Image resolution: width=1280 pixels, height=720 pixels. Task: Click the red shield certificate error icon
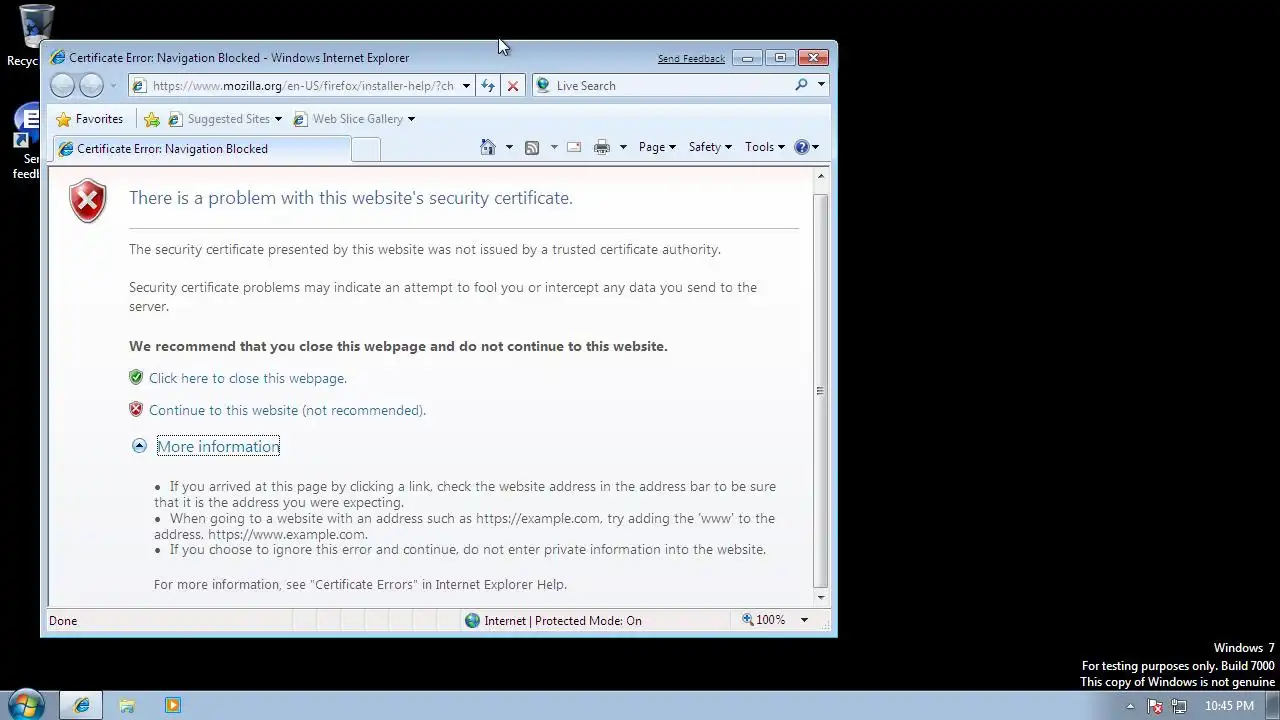(x=88, y=201)
